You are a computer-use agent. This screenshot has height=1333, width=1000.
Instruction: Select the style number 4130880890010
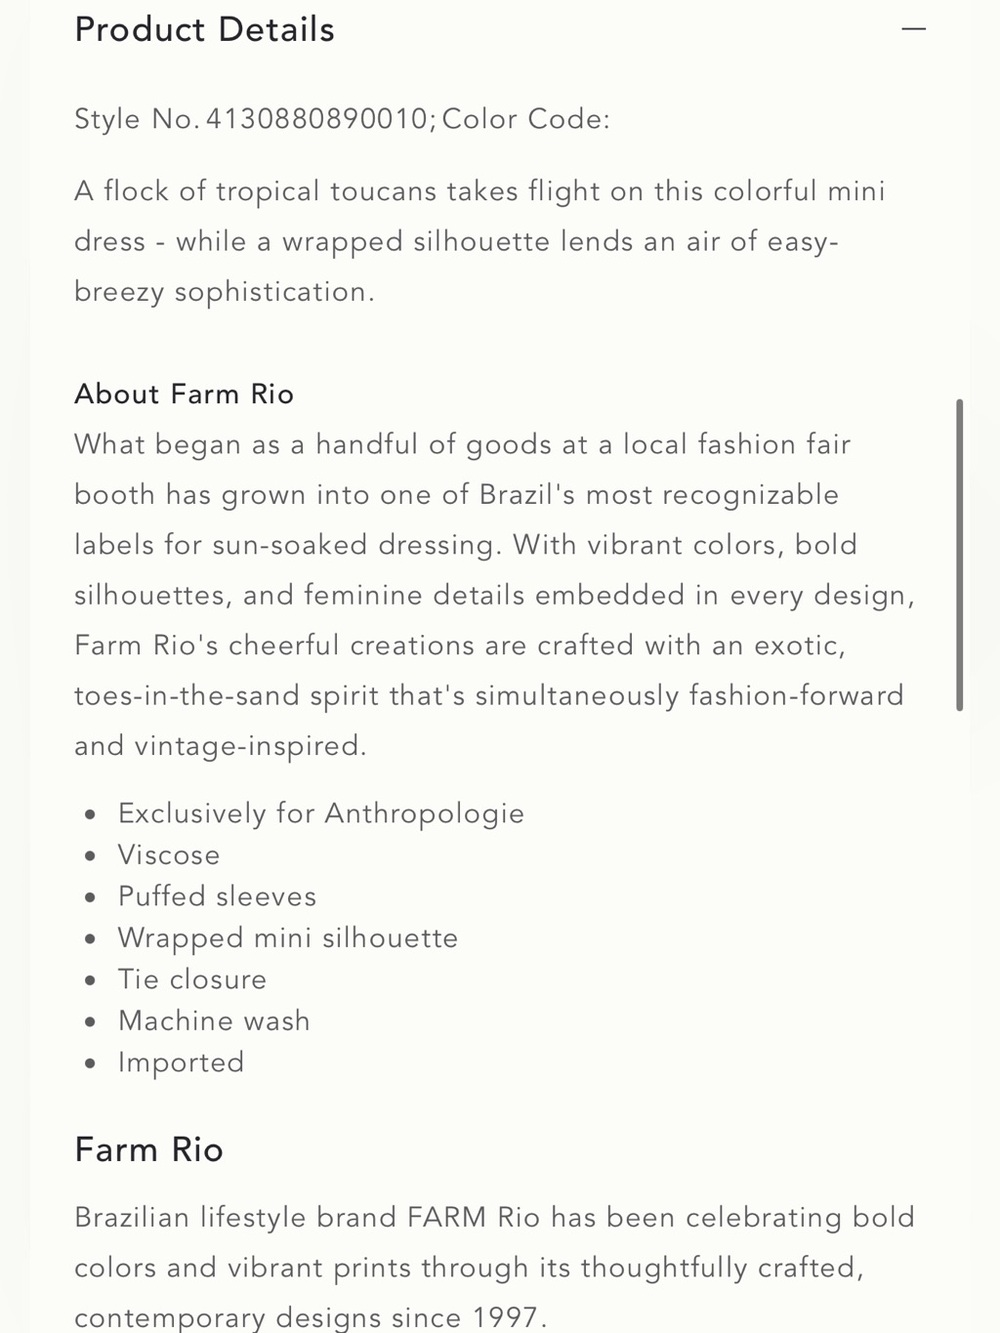point(317,119)
